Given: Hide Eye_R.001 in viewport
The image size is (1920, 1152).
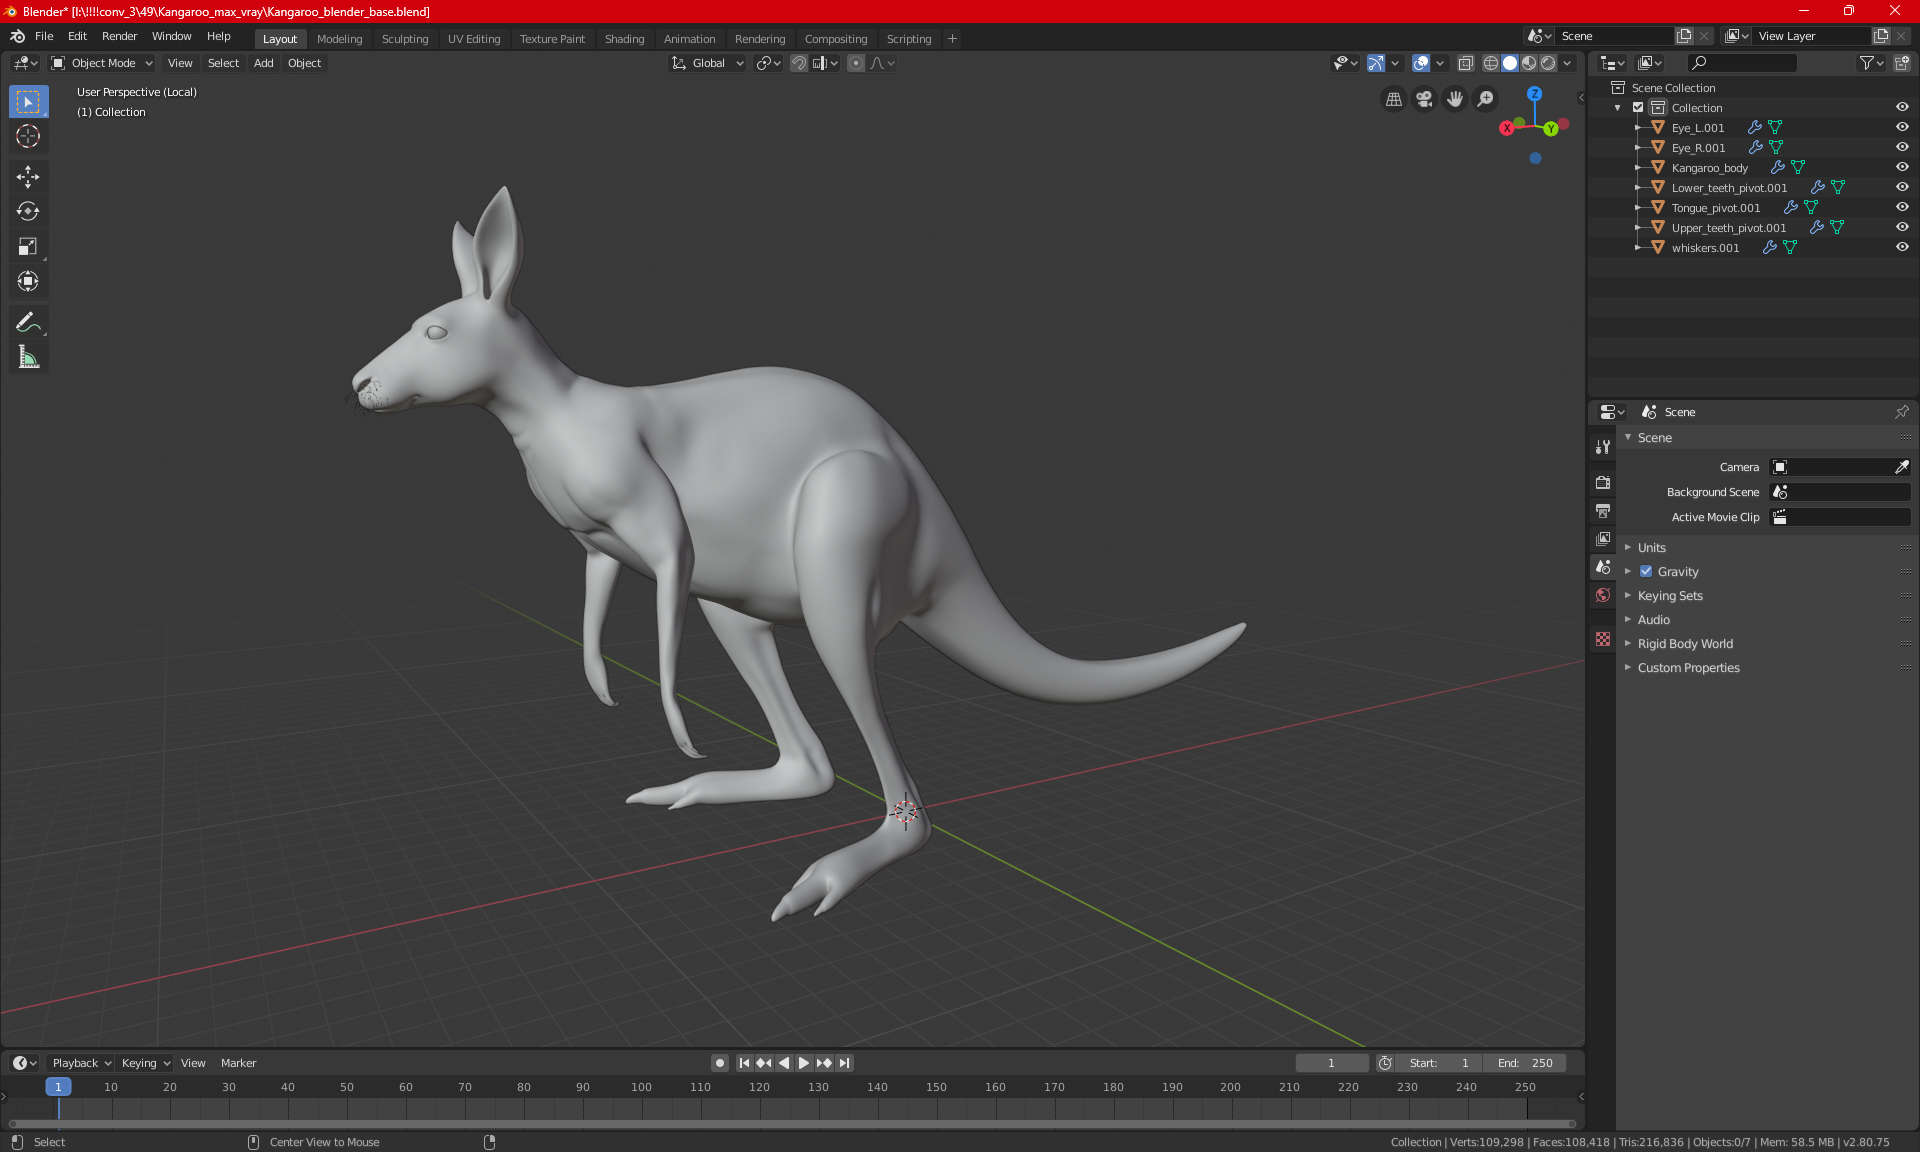Looking at the screenshot, I should (1902, 148).
